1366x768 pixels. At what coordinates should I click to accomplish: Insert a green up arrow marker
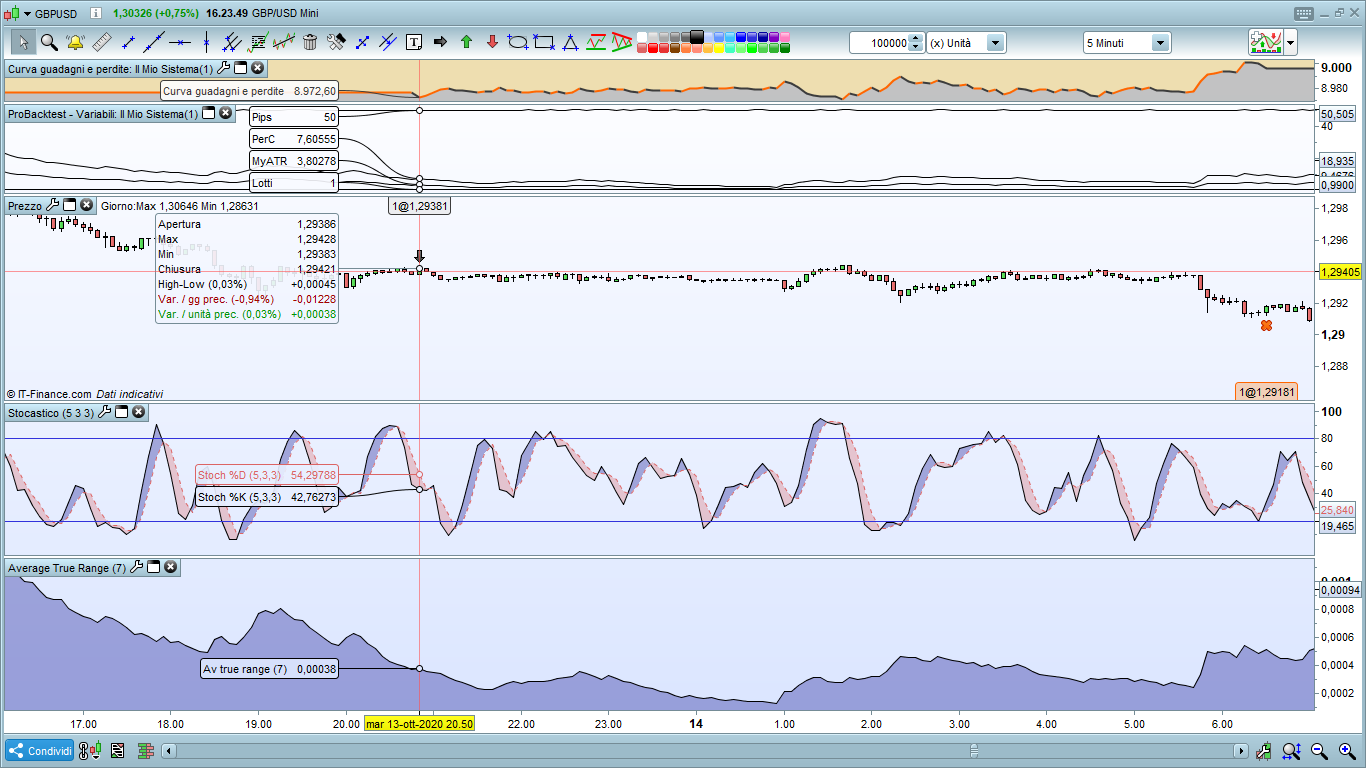pyautogui.click(x=466, y=42)
